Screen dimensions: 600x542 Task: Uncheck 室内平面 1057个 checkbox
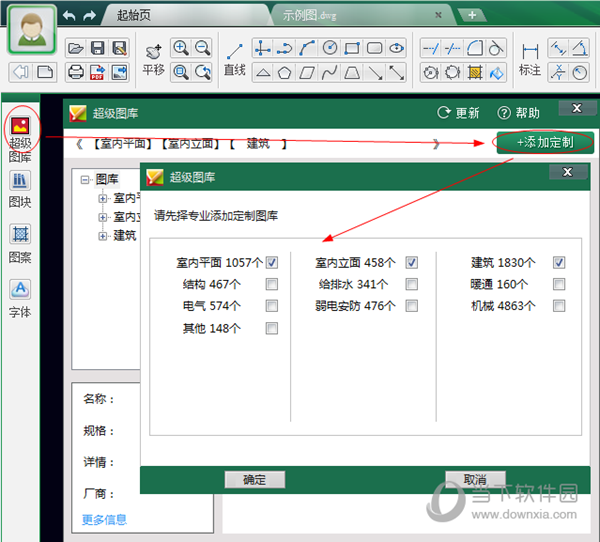point(272,263)
